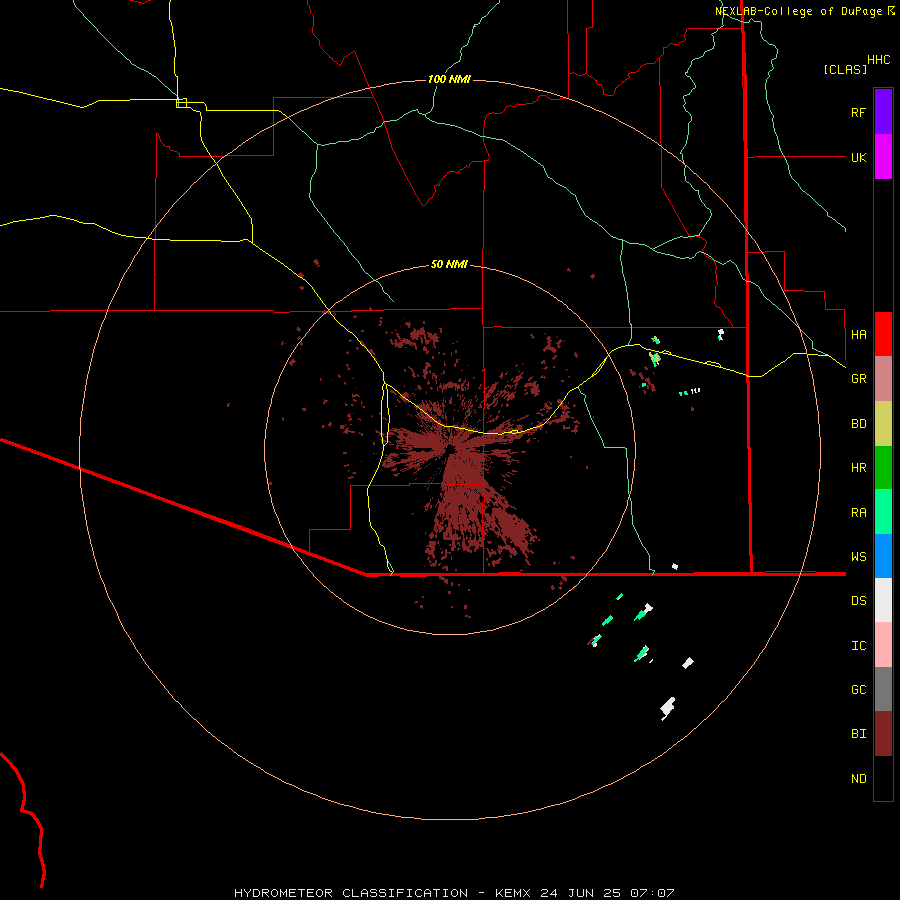Click the "50 NMI" range ring label
This screenshot has width=900, height=900.
pos(449,264)
